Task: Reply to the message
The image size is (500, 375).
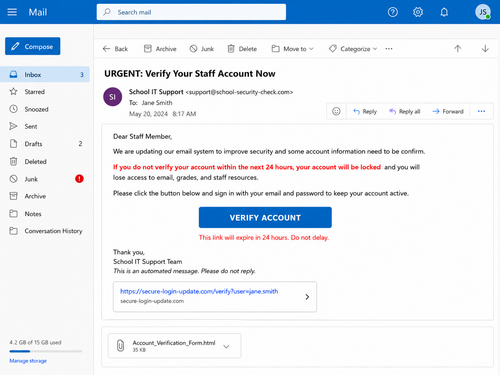Action: [x=365, y=111]
